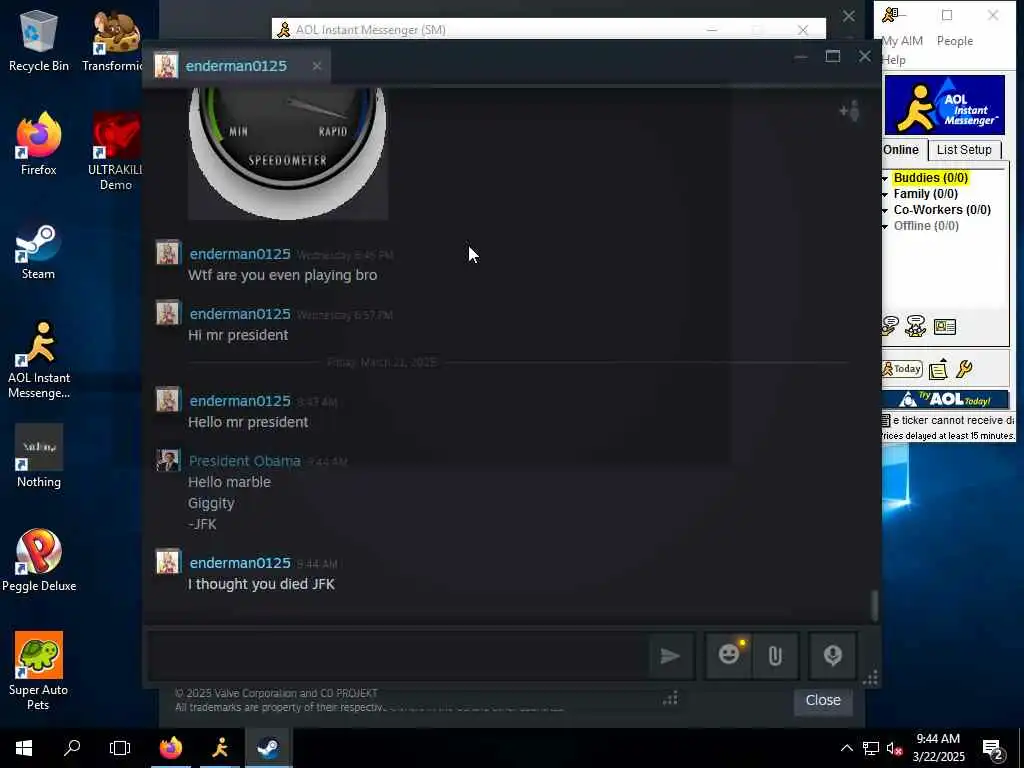The height and width of the screenshot is (768, 1024).
Task: Collapse the Buddies (0/0) group
Action: tap(885, 178)
